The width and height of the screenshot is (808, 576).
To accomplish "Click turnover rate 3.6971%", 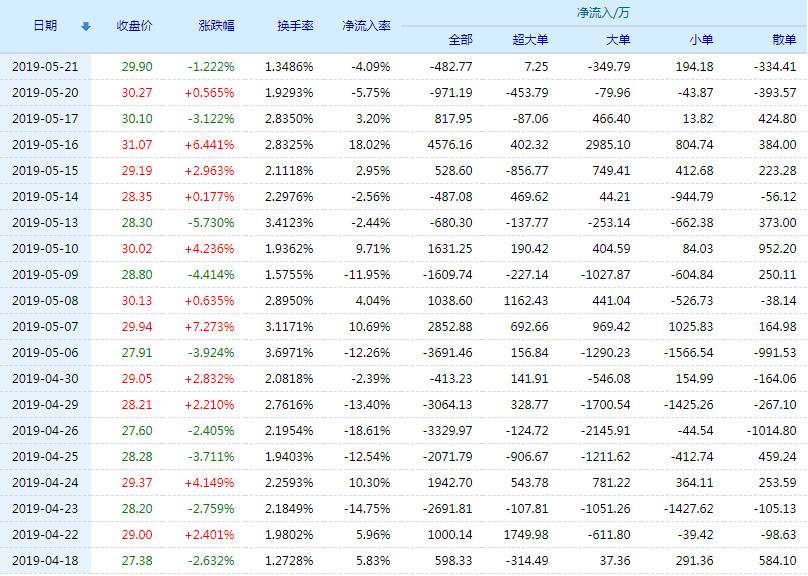I will 289,352.
